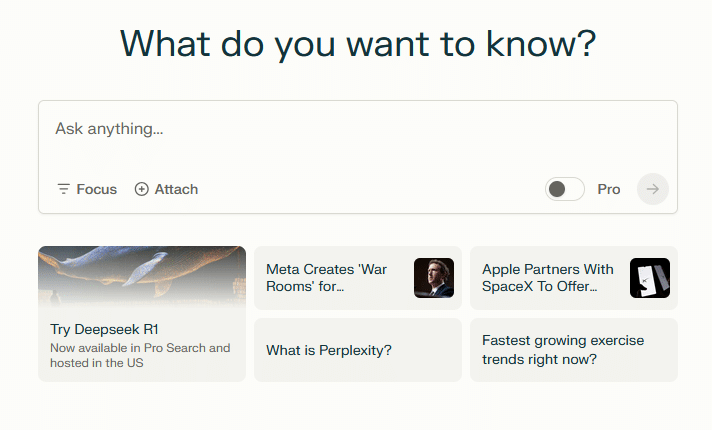Open the Focus options text
Screen dimensions: 712x430
[x=97, y=189]
